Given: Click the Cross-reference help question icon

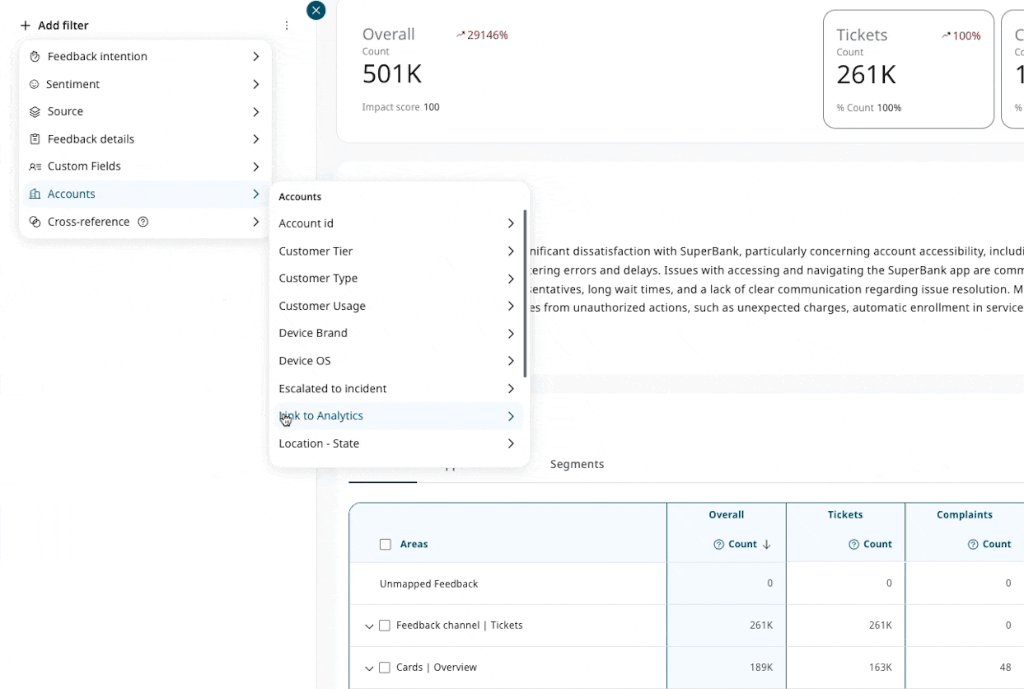Looking at the screenshot, I should (x=143, y=222).
